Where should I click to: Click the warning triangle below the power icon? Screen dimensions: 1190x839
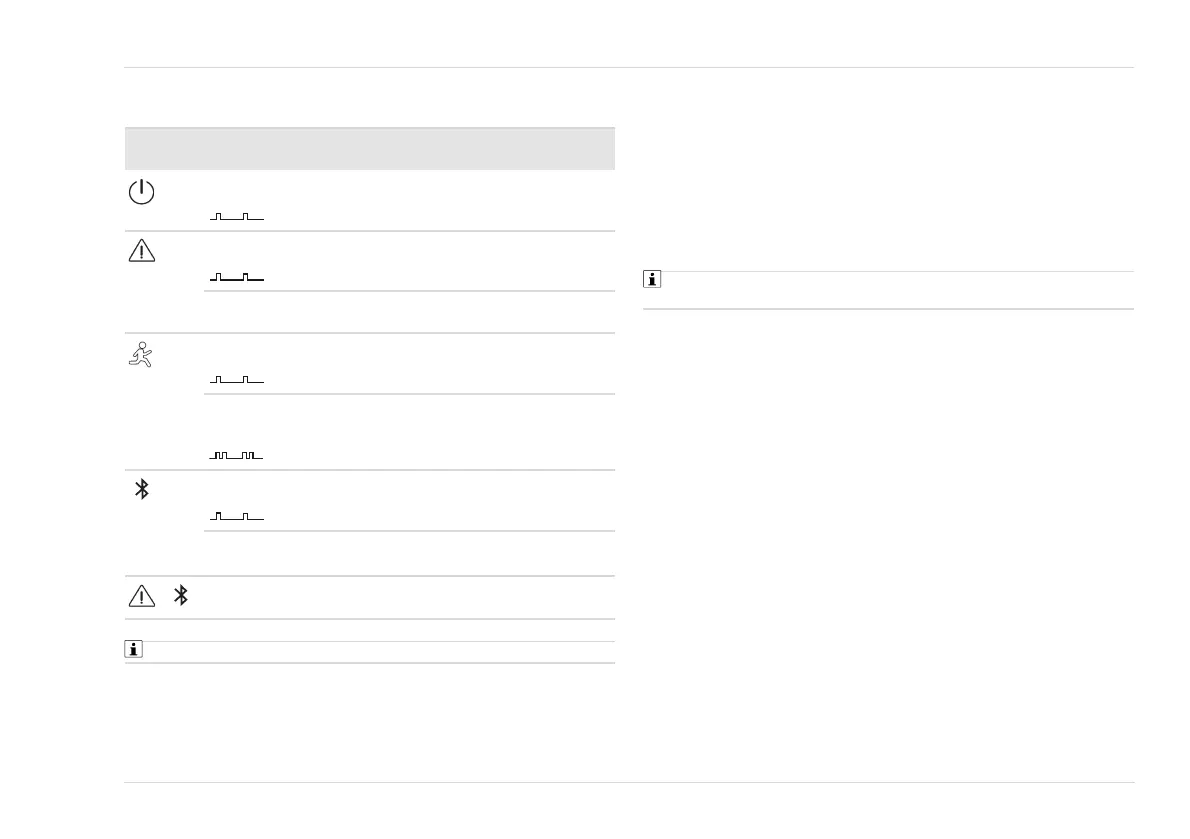[x=142, y=251]
